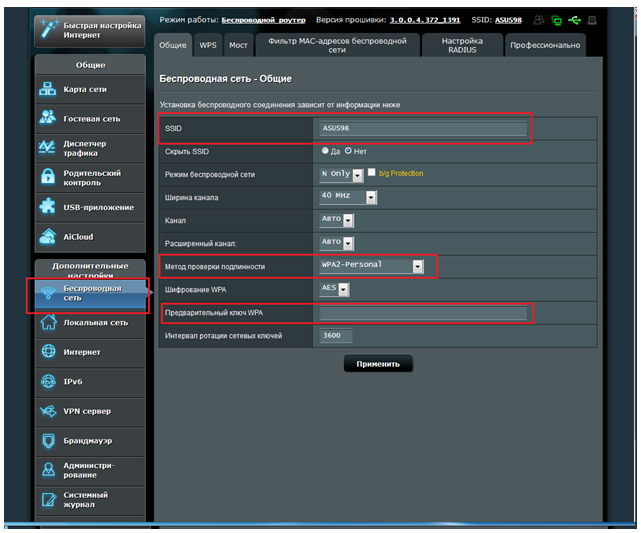
Task: Open the wireless MAC filter tab
Action: point(337,45)
